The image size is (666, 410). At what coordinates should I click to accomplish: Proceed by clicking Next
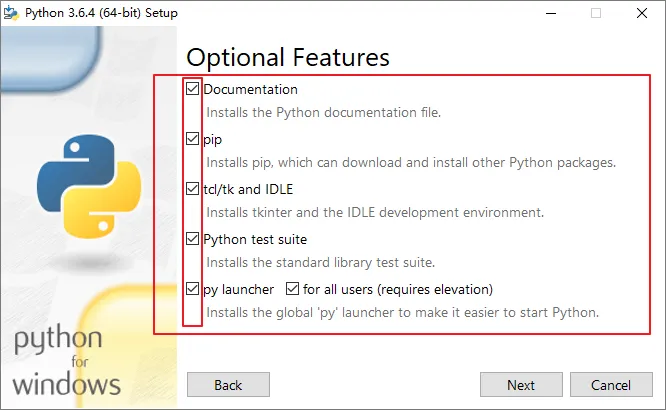click(x=521, y=385)
